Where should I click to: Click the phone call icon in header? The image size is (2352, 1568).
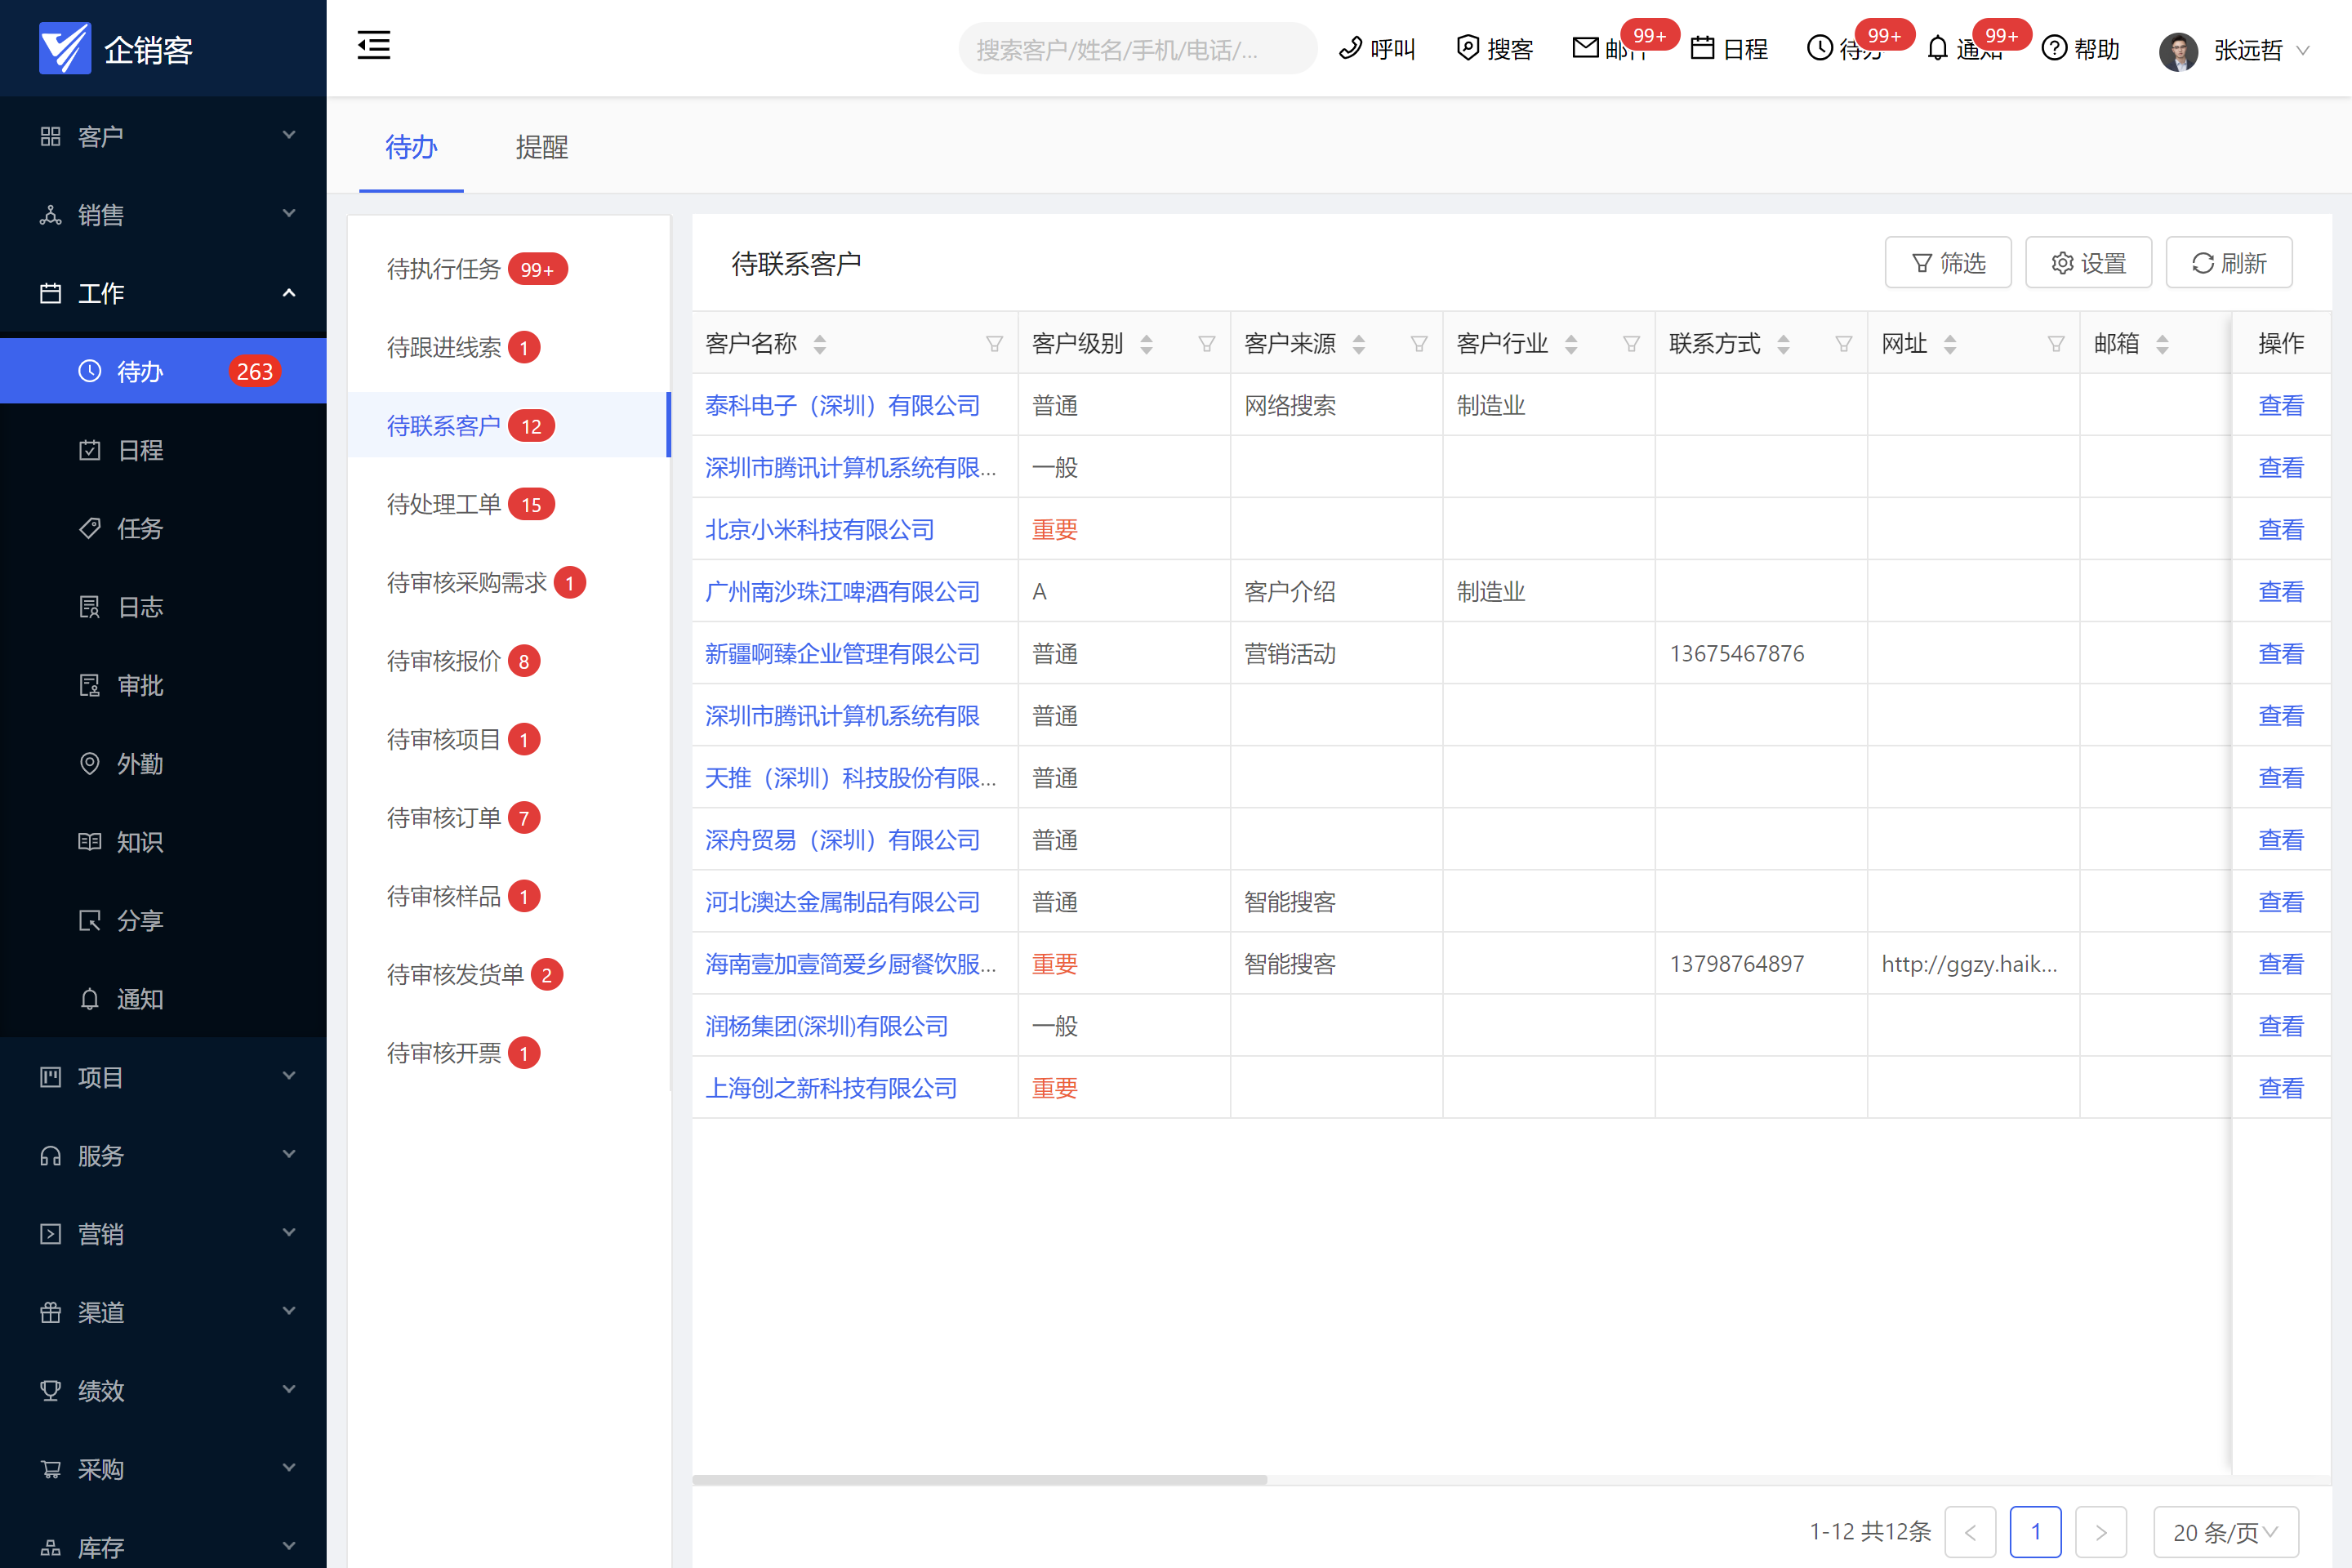coord(1350,48)
